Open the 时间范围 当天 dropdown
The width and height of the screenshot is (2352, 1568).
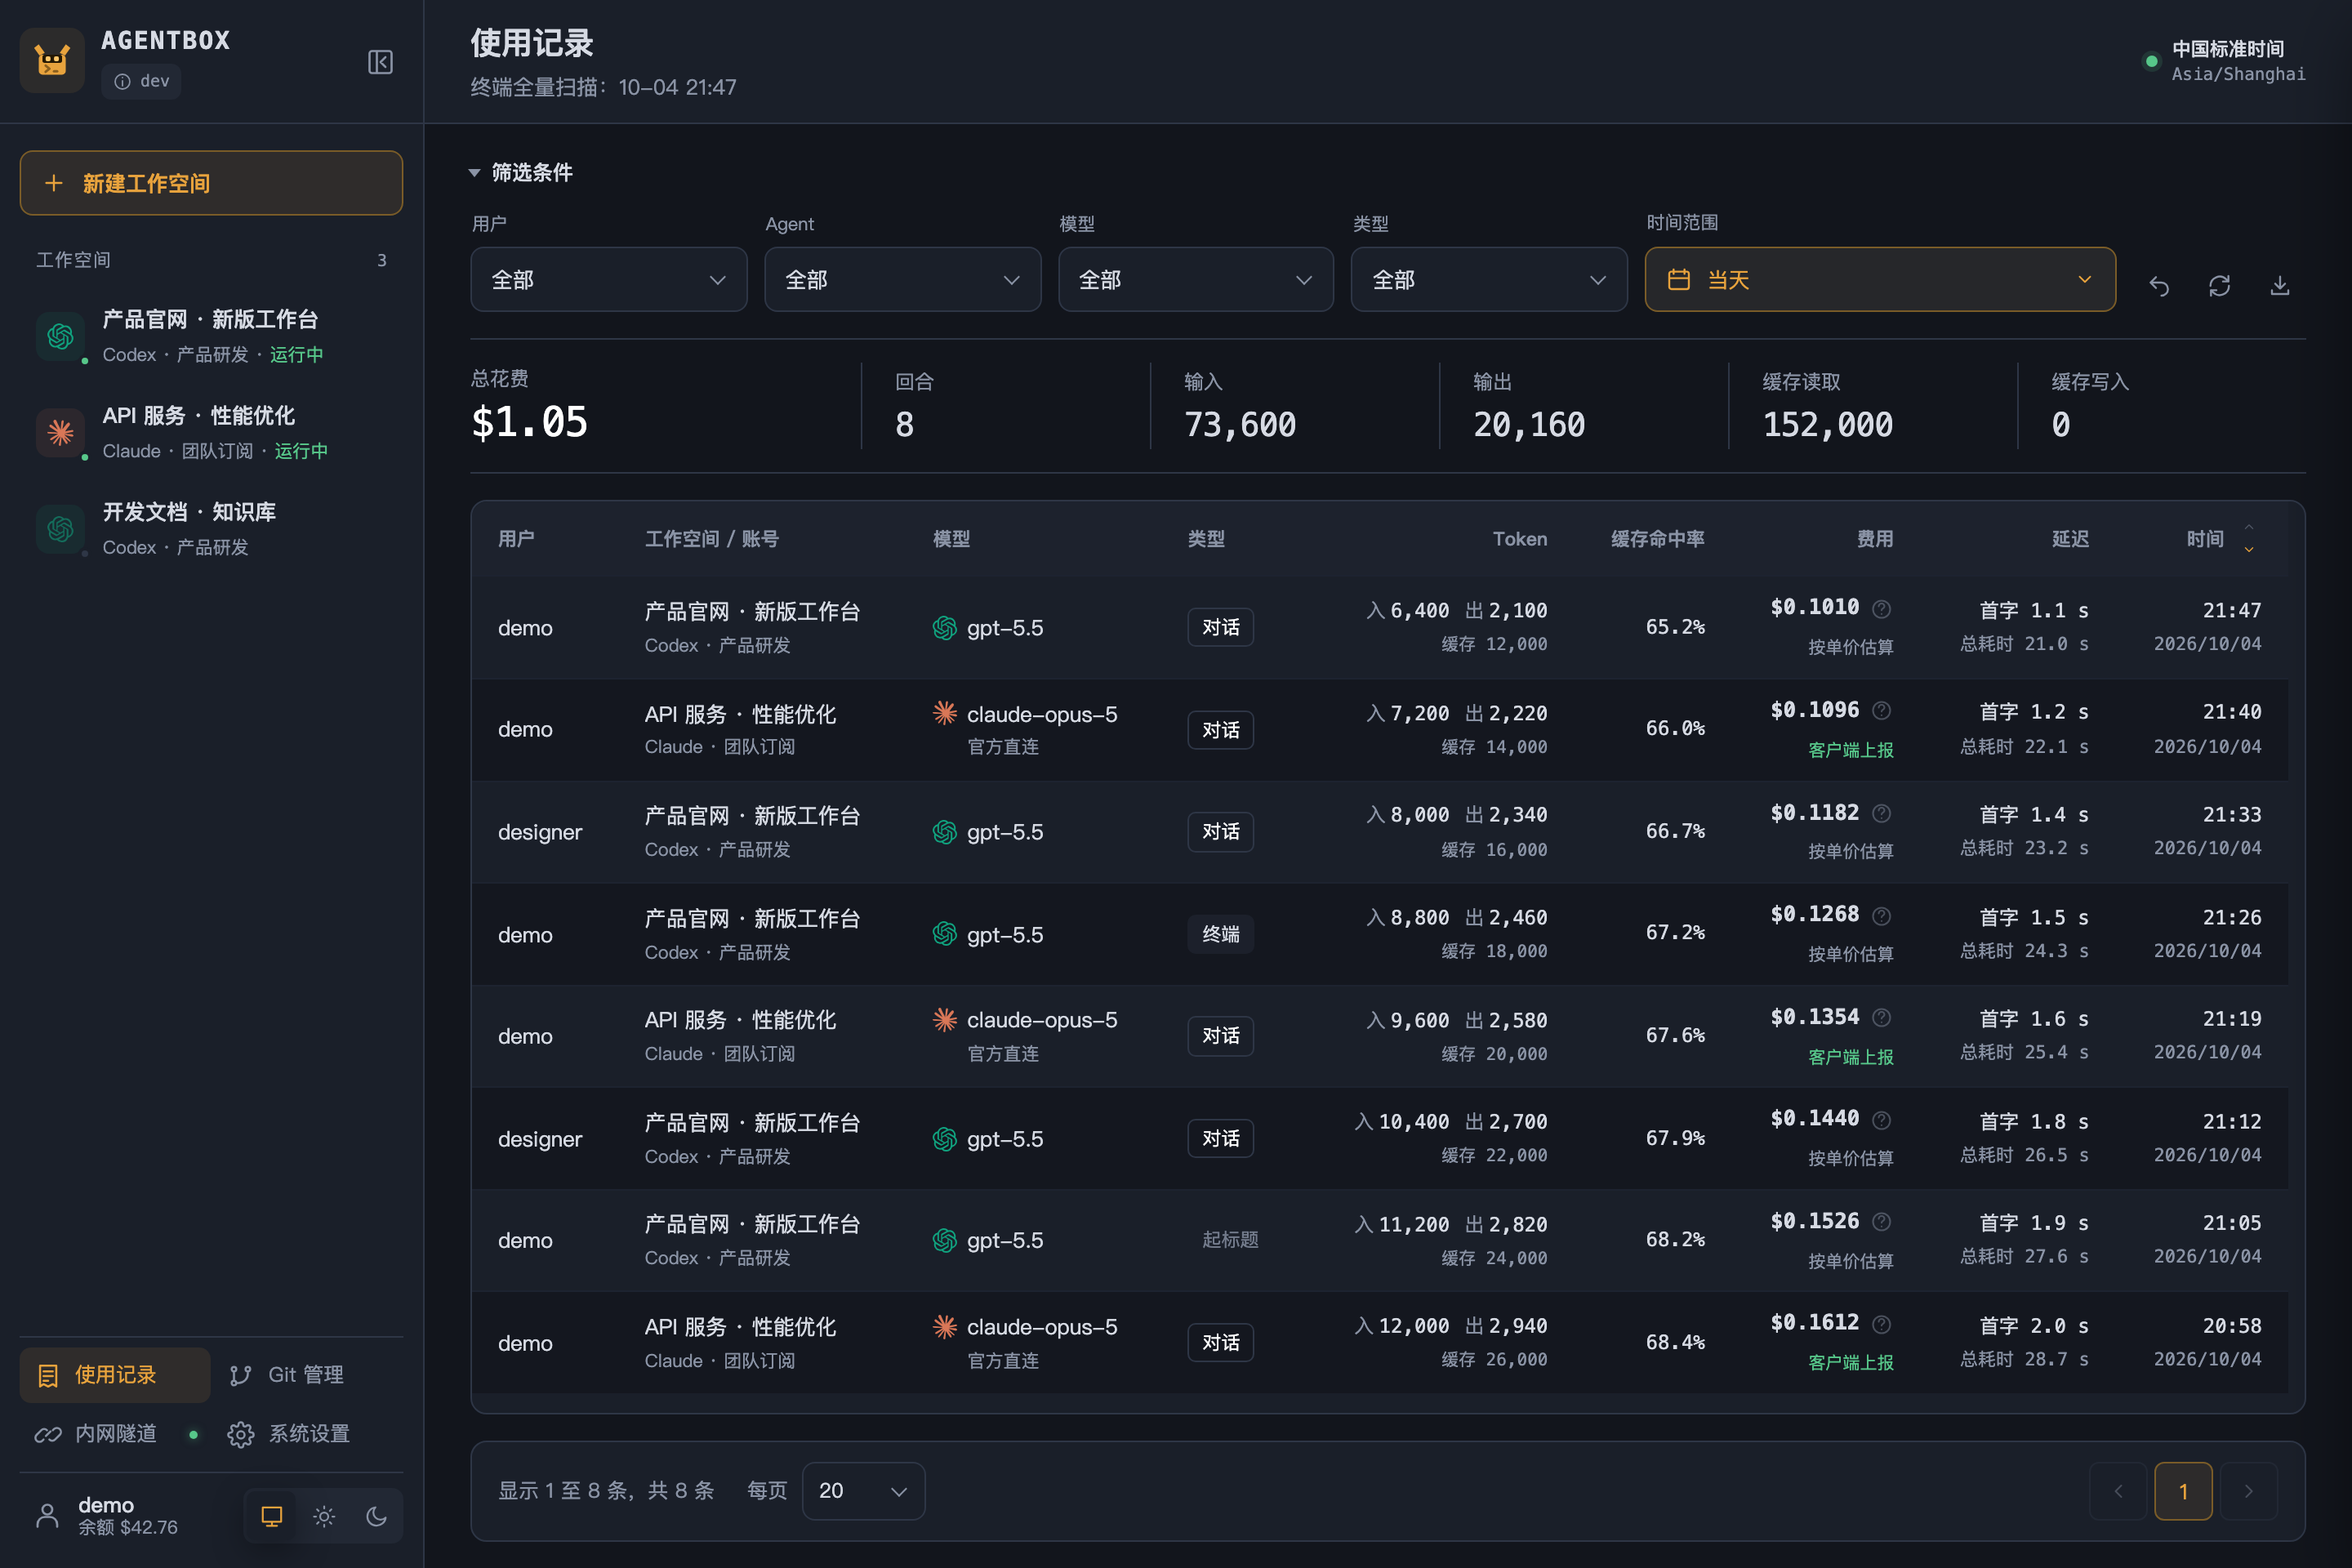point(1880,279)
